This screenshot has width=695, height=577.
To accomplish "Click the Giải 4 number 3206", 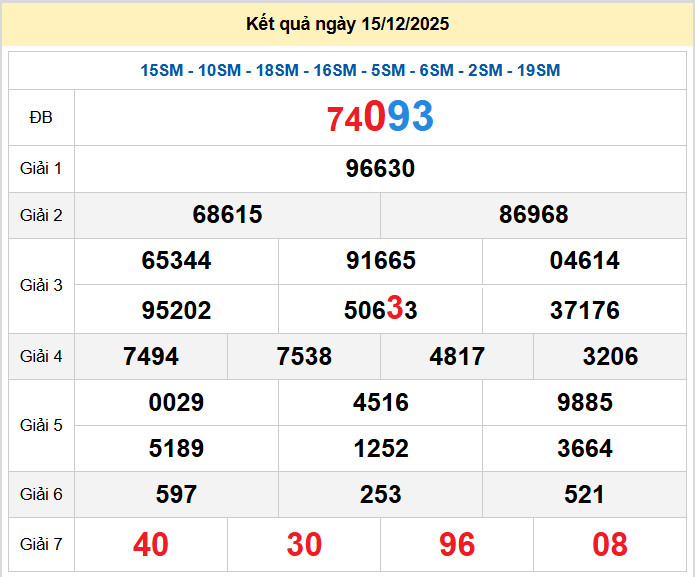I will [x=610, y=357].
